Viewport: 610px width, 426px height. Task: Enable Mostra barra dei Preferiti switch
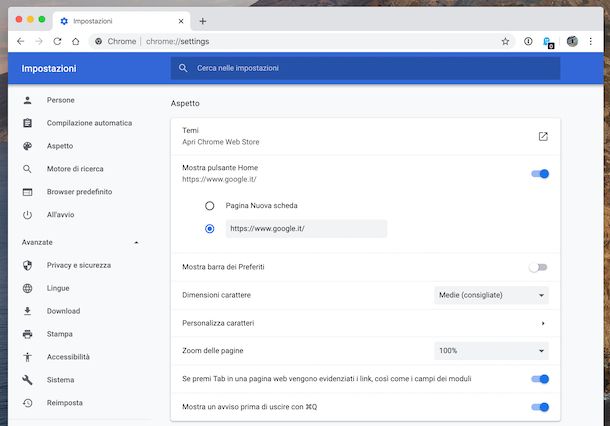pos(538,267)
